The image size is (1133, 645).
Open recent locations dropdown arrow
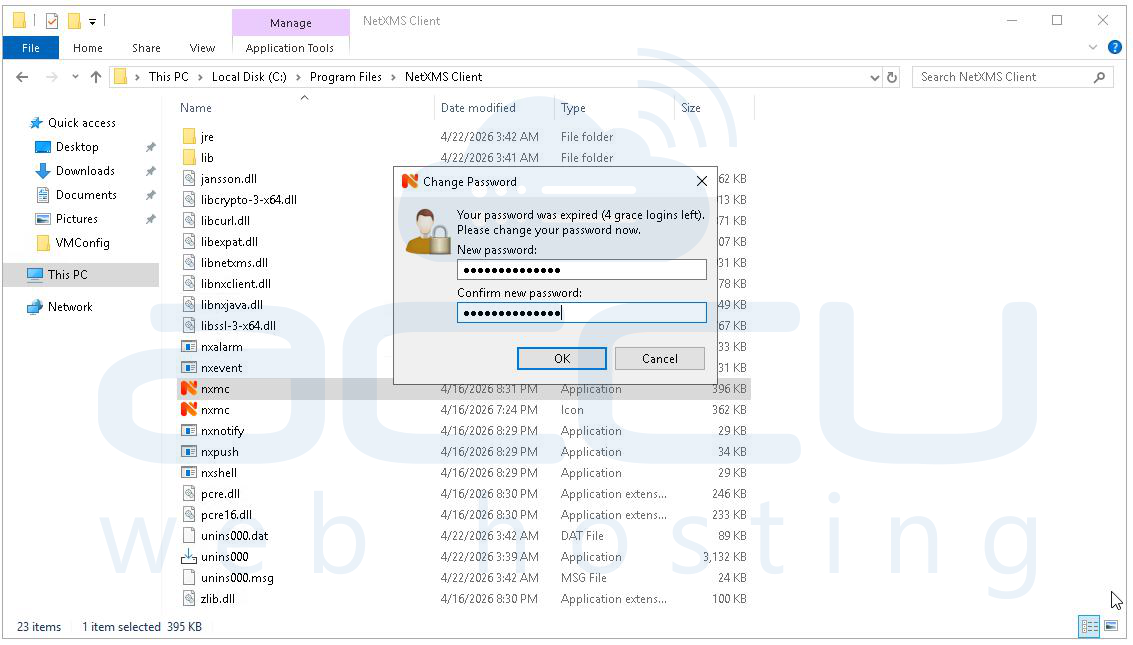point(75,77)
